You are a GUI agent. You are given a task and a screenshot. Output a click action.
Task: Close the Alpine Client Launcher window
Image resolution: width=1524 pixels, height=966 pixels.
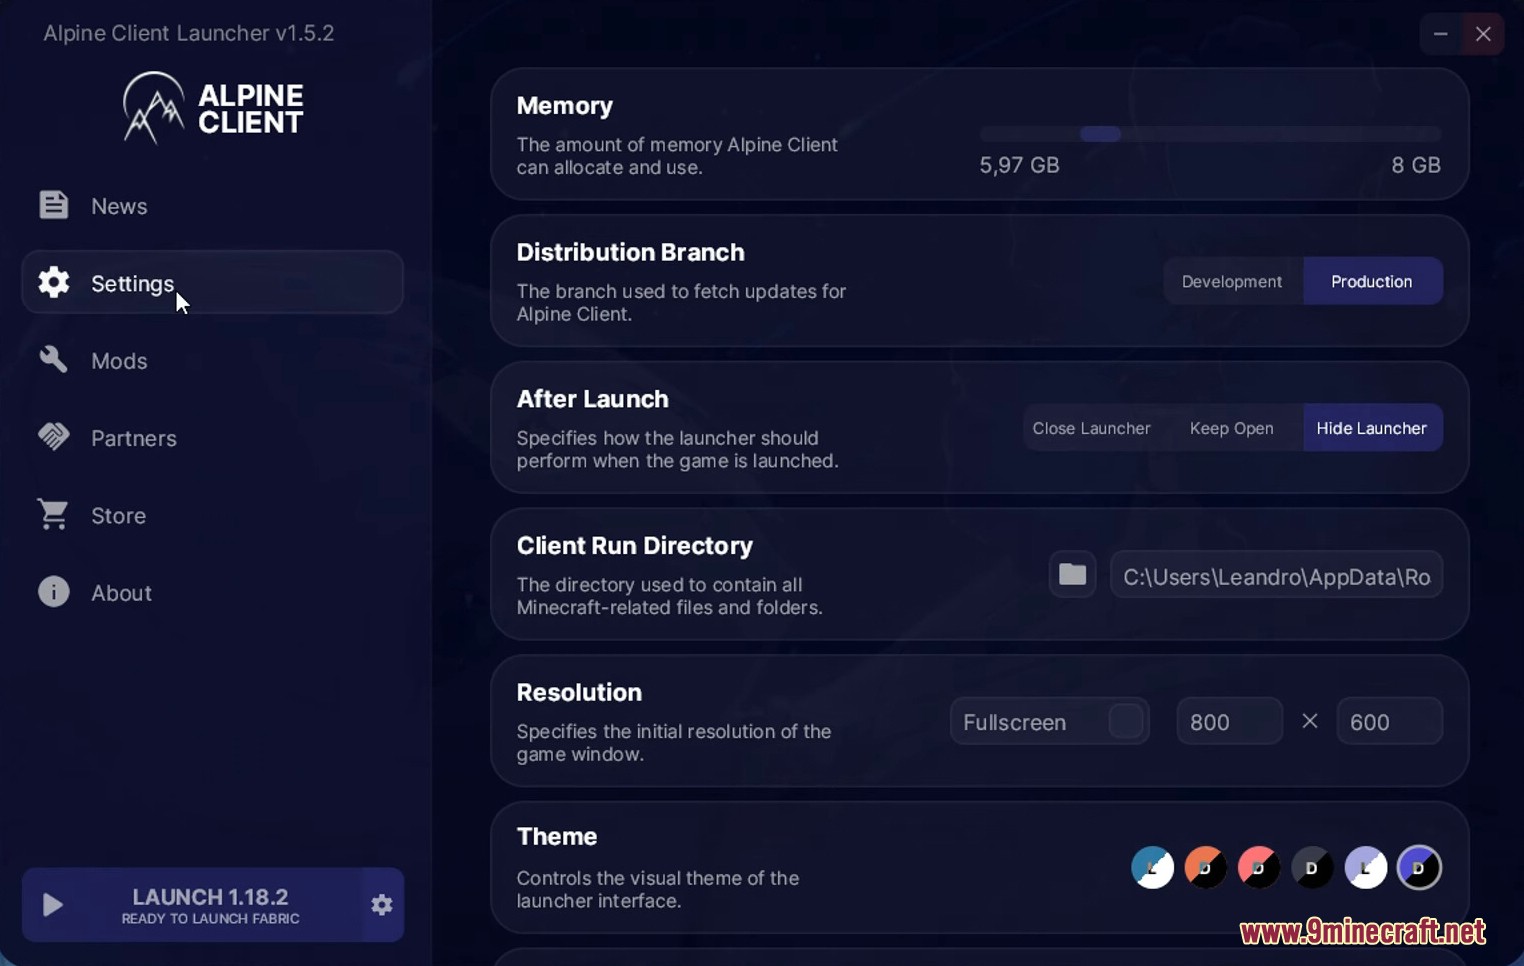point(1483,34)
